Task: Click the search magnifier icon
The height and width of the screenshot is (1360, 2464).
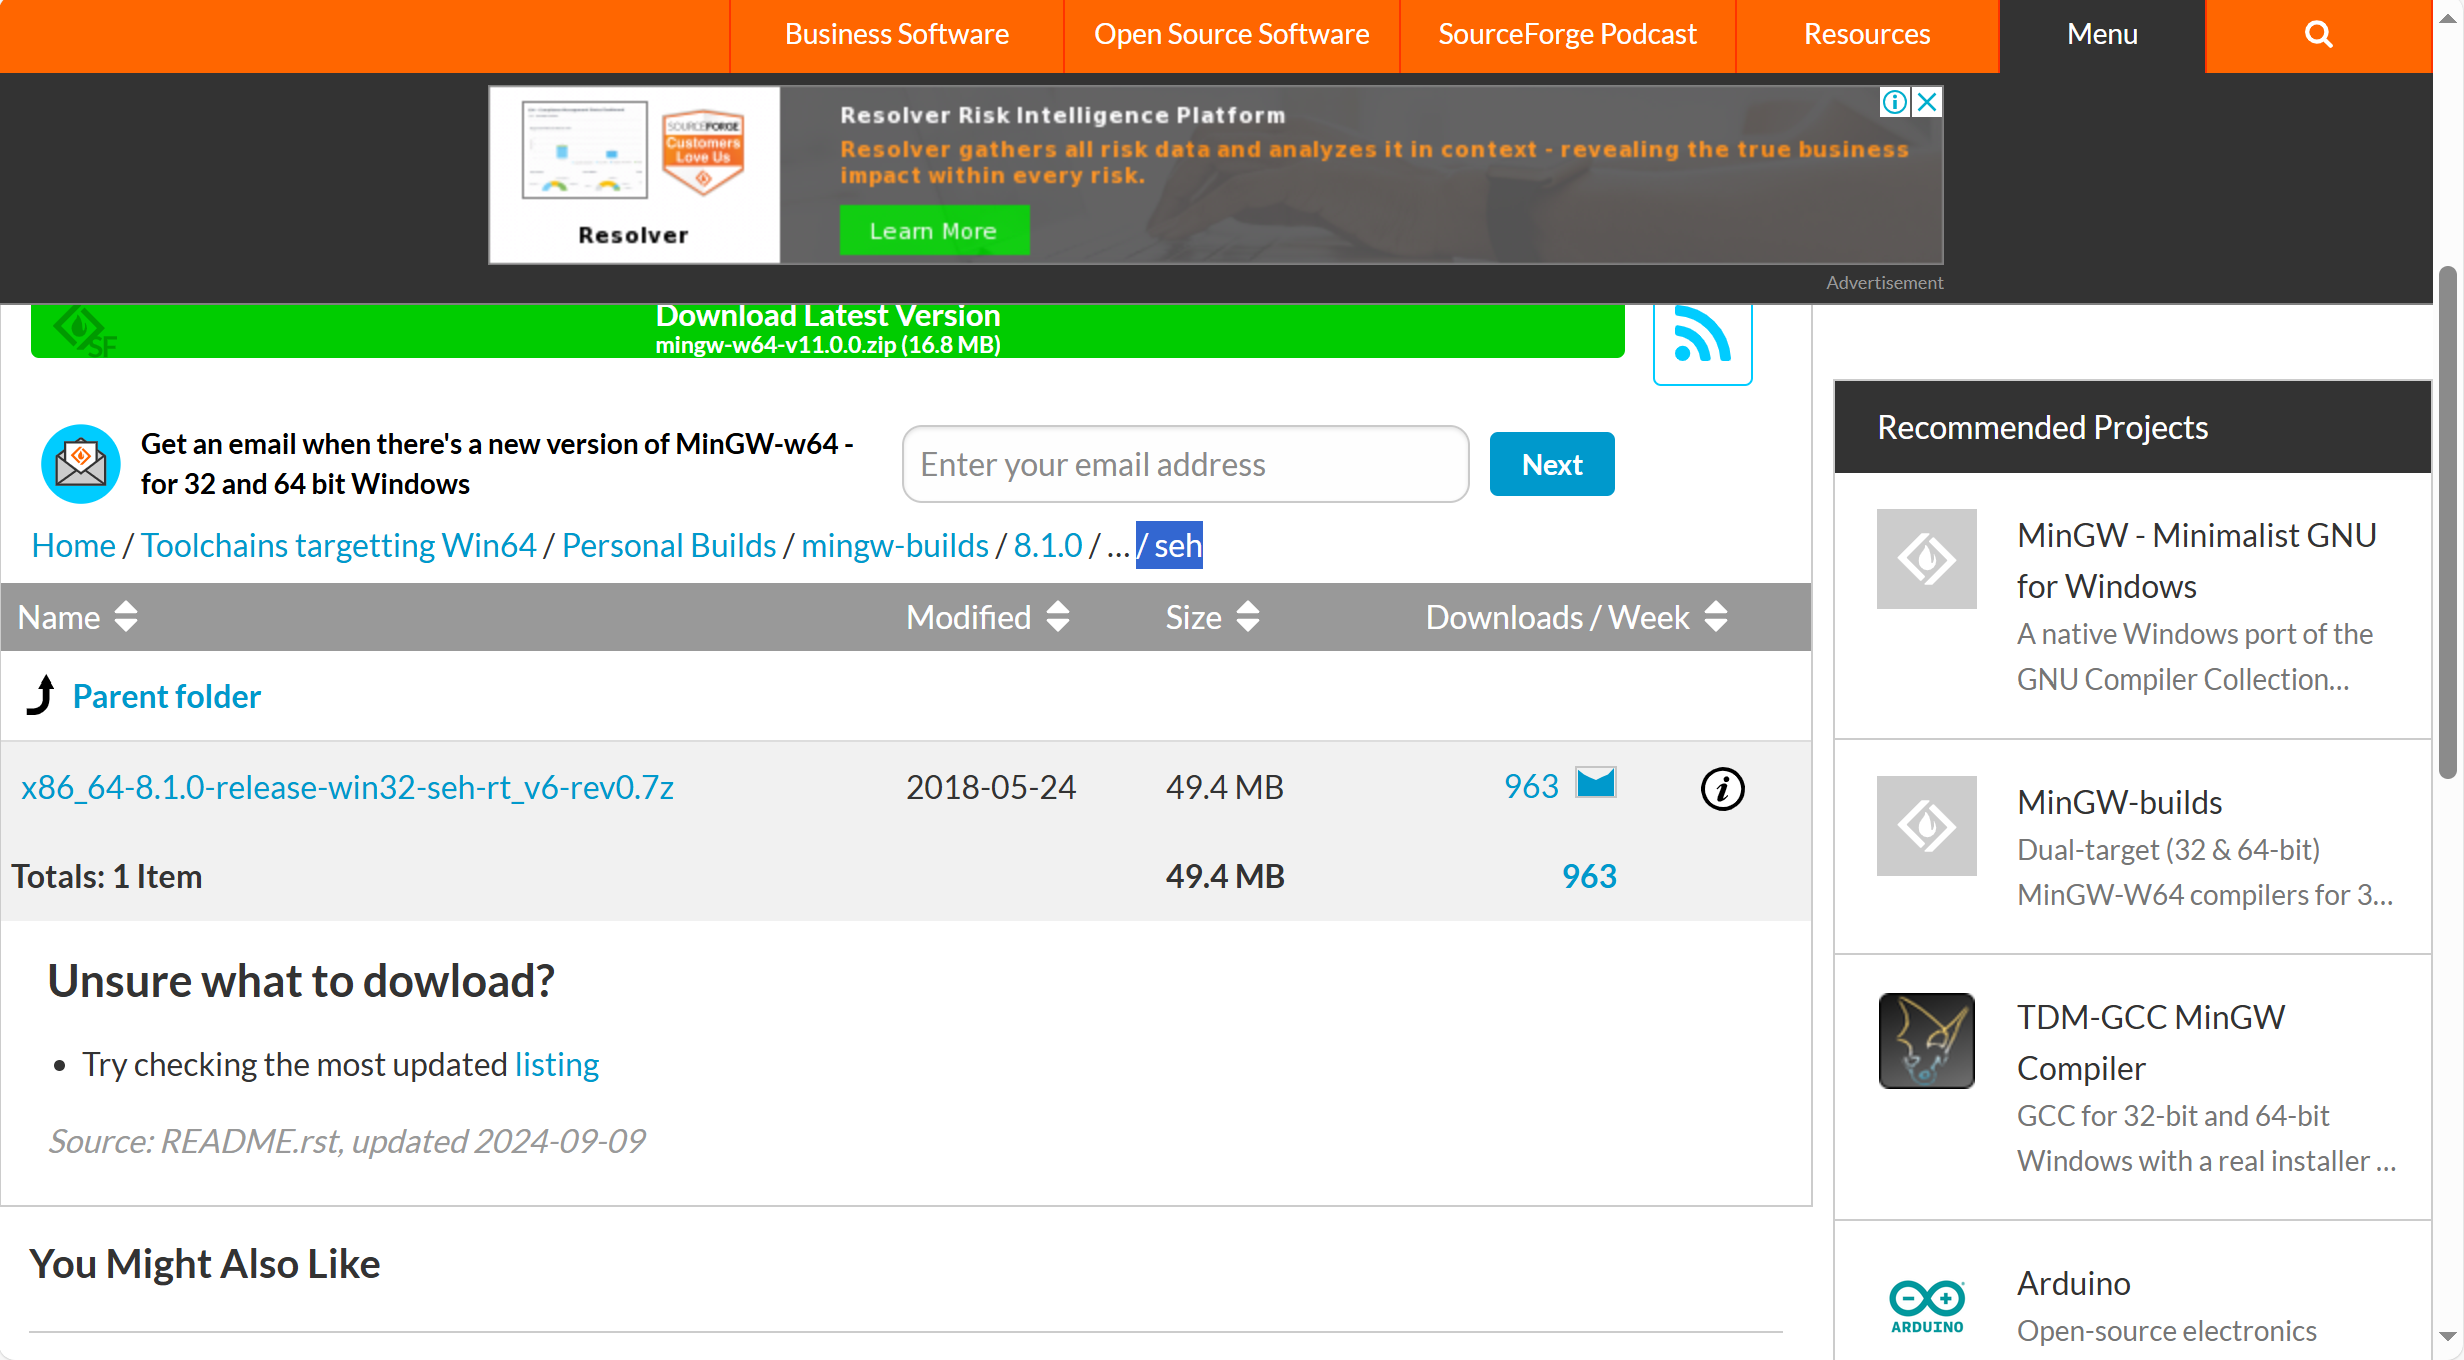Action: click(x=2318, y=35)
